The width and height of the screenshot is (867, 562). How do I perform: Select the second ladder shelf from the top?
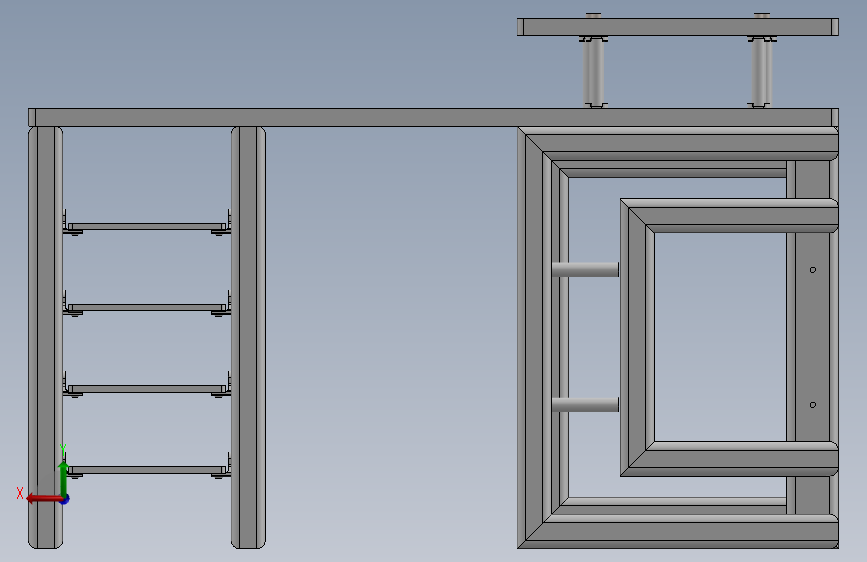147,308
